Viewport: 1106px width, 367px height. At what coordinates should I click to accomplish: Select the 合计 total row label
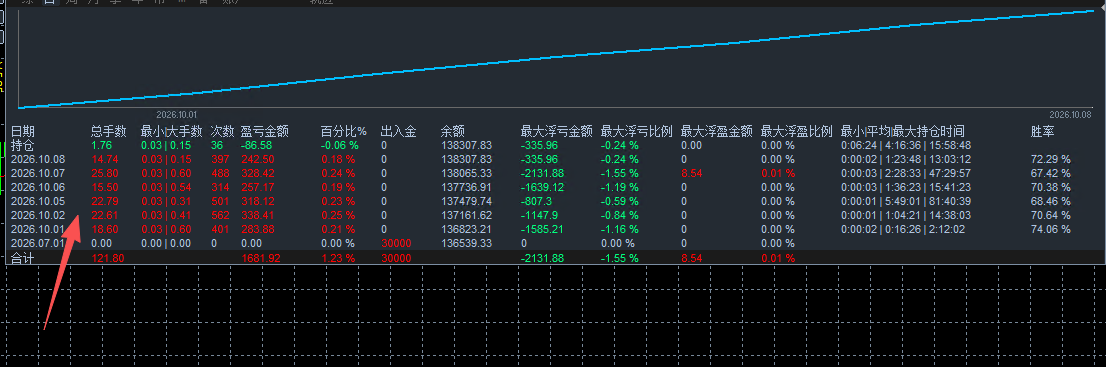click(x=23, y=259)
